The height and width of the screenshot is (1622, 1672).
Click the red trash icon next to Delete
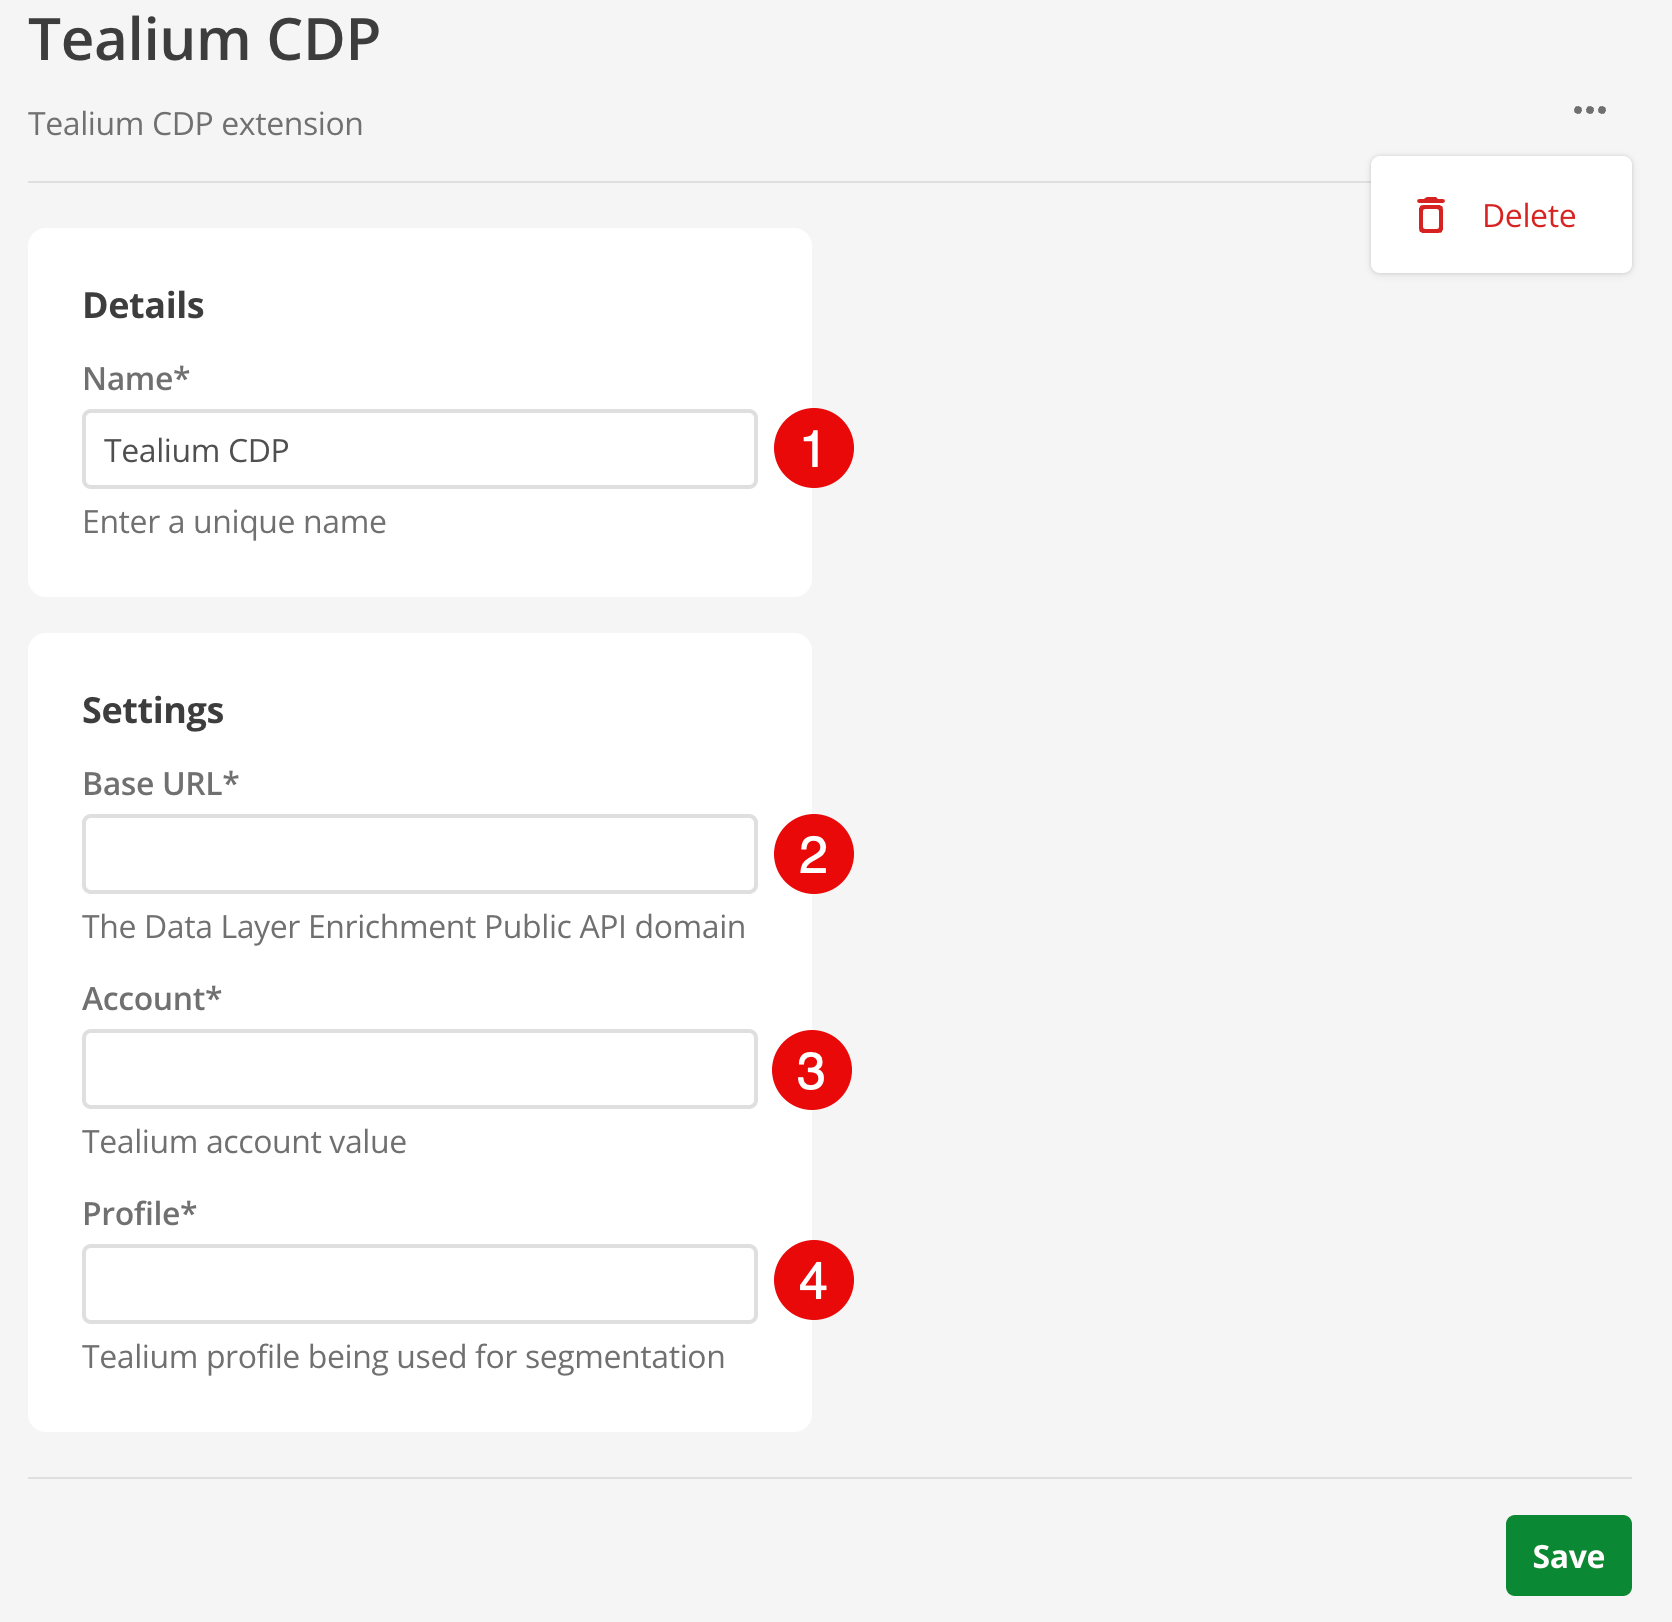[x=1432, y=214]
